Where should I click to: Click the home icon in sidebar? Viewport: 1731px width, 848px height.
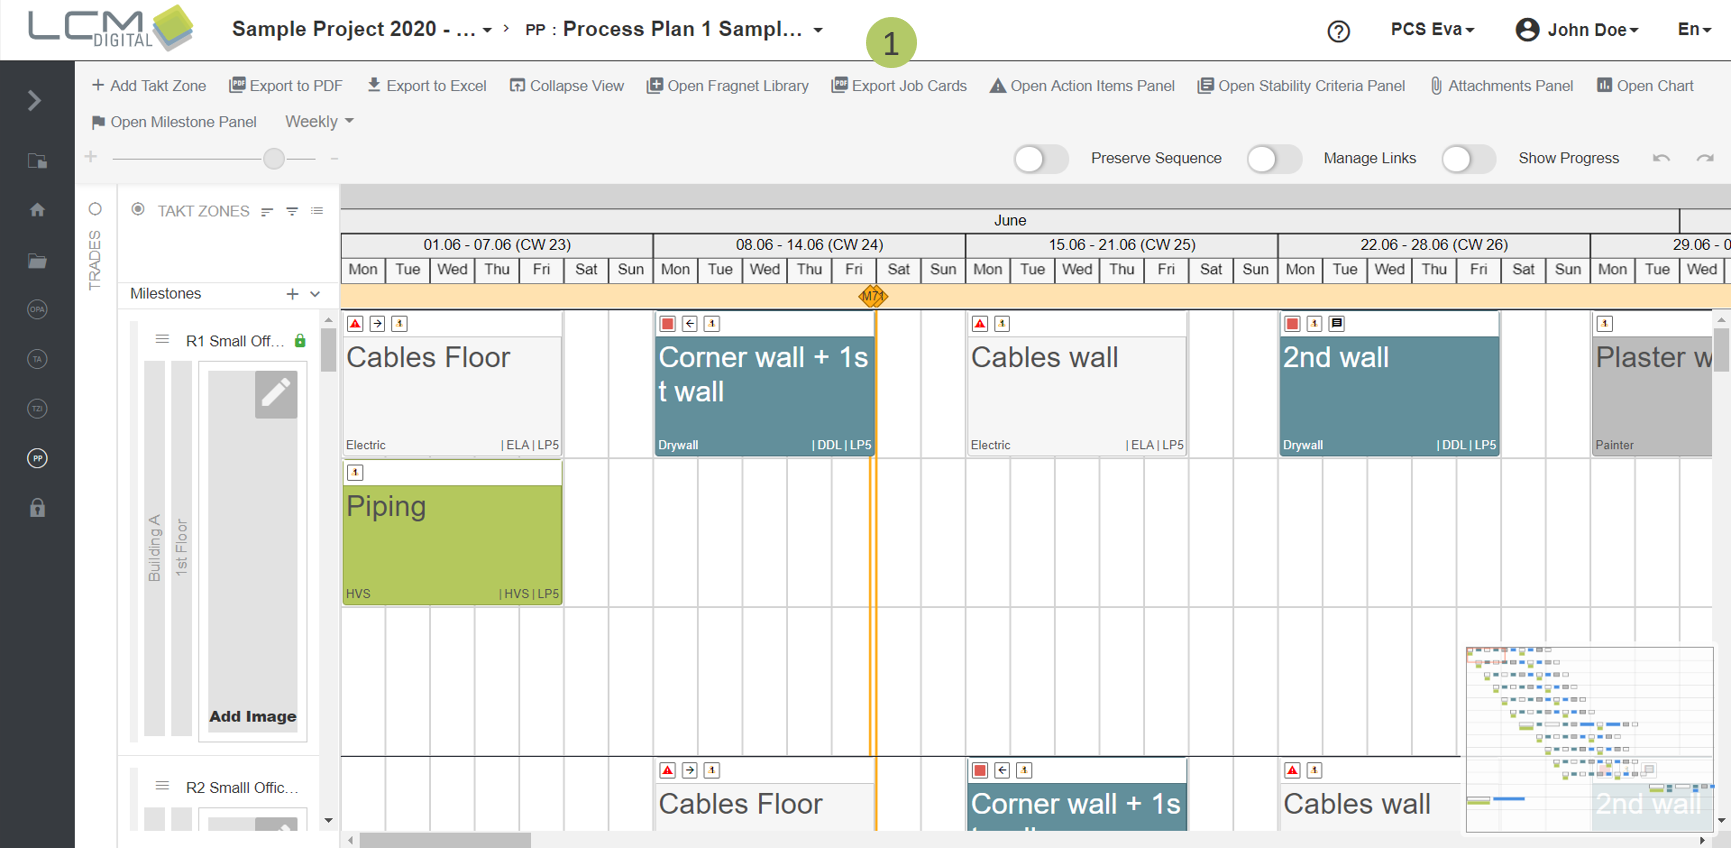(x=37, y=210)
